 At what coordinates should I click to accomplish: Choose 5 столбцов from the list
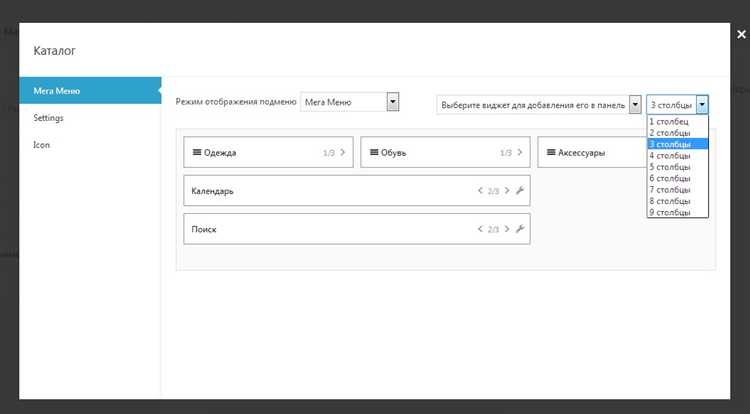pyautogui.click(x=670, y=166)
